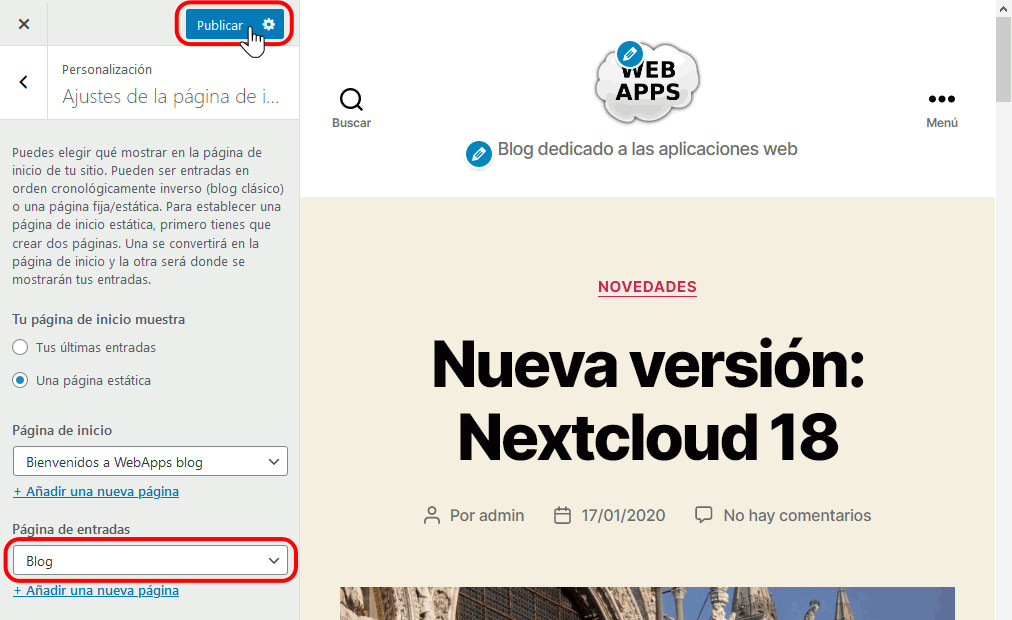Image resolution: width=1012 pixels, height=620 pixels.
Task: Go back with the left chevron arrow
Action: [24, 82]
